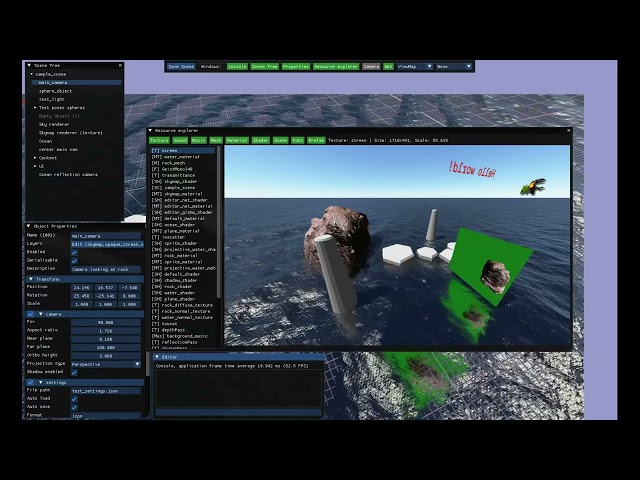Close the Scene Tree panel
Screen dimensions: 640x480
120,65
